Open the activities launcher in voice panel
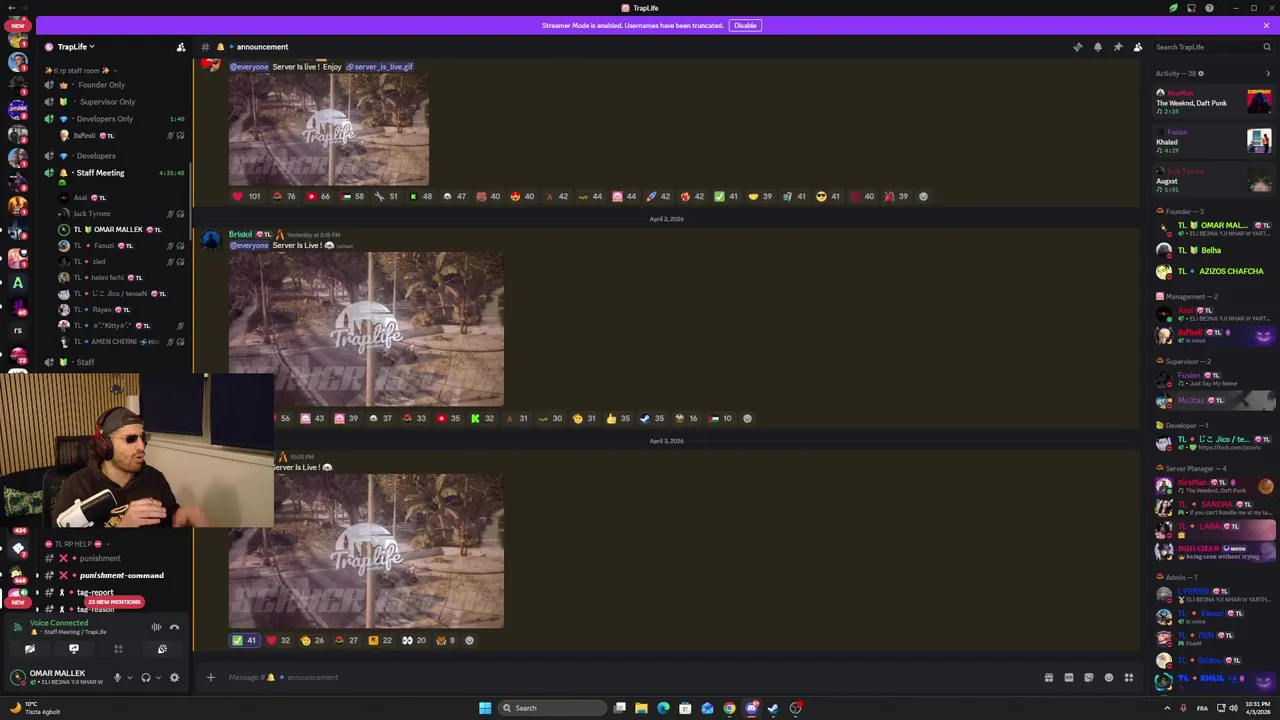 (118, 649)
